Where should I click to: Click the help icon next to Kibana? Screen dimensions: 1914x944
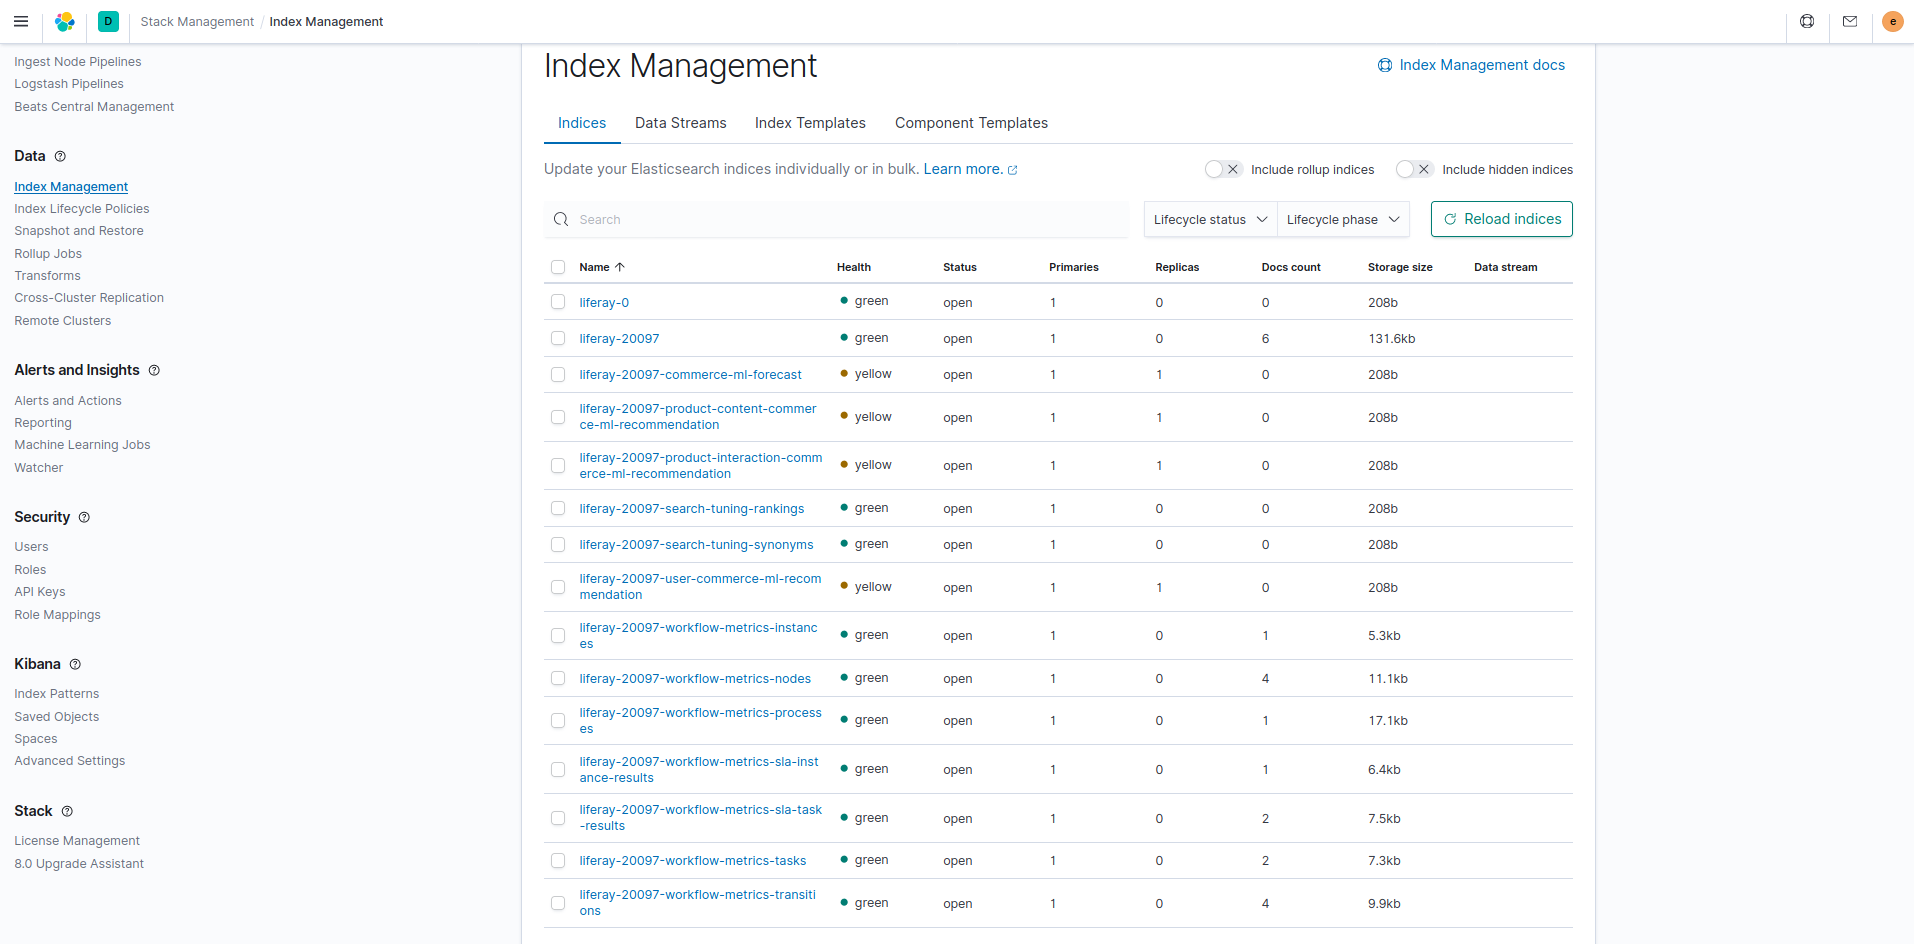[x=75, y=664]
